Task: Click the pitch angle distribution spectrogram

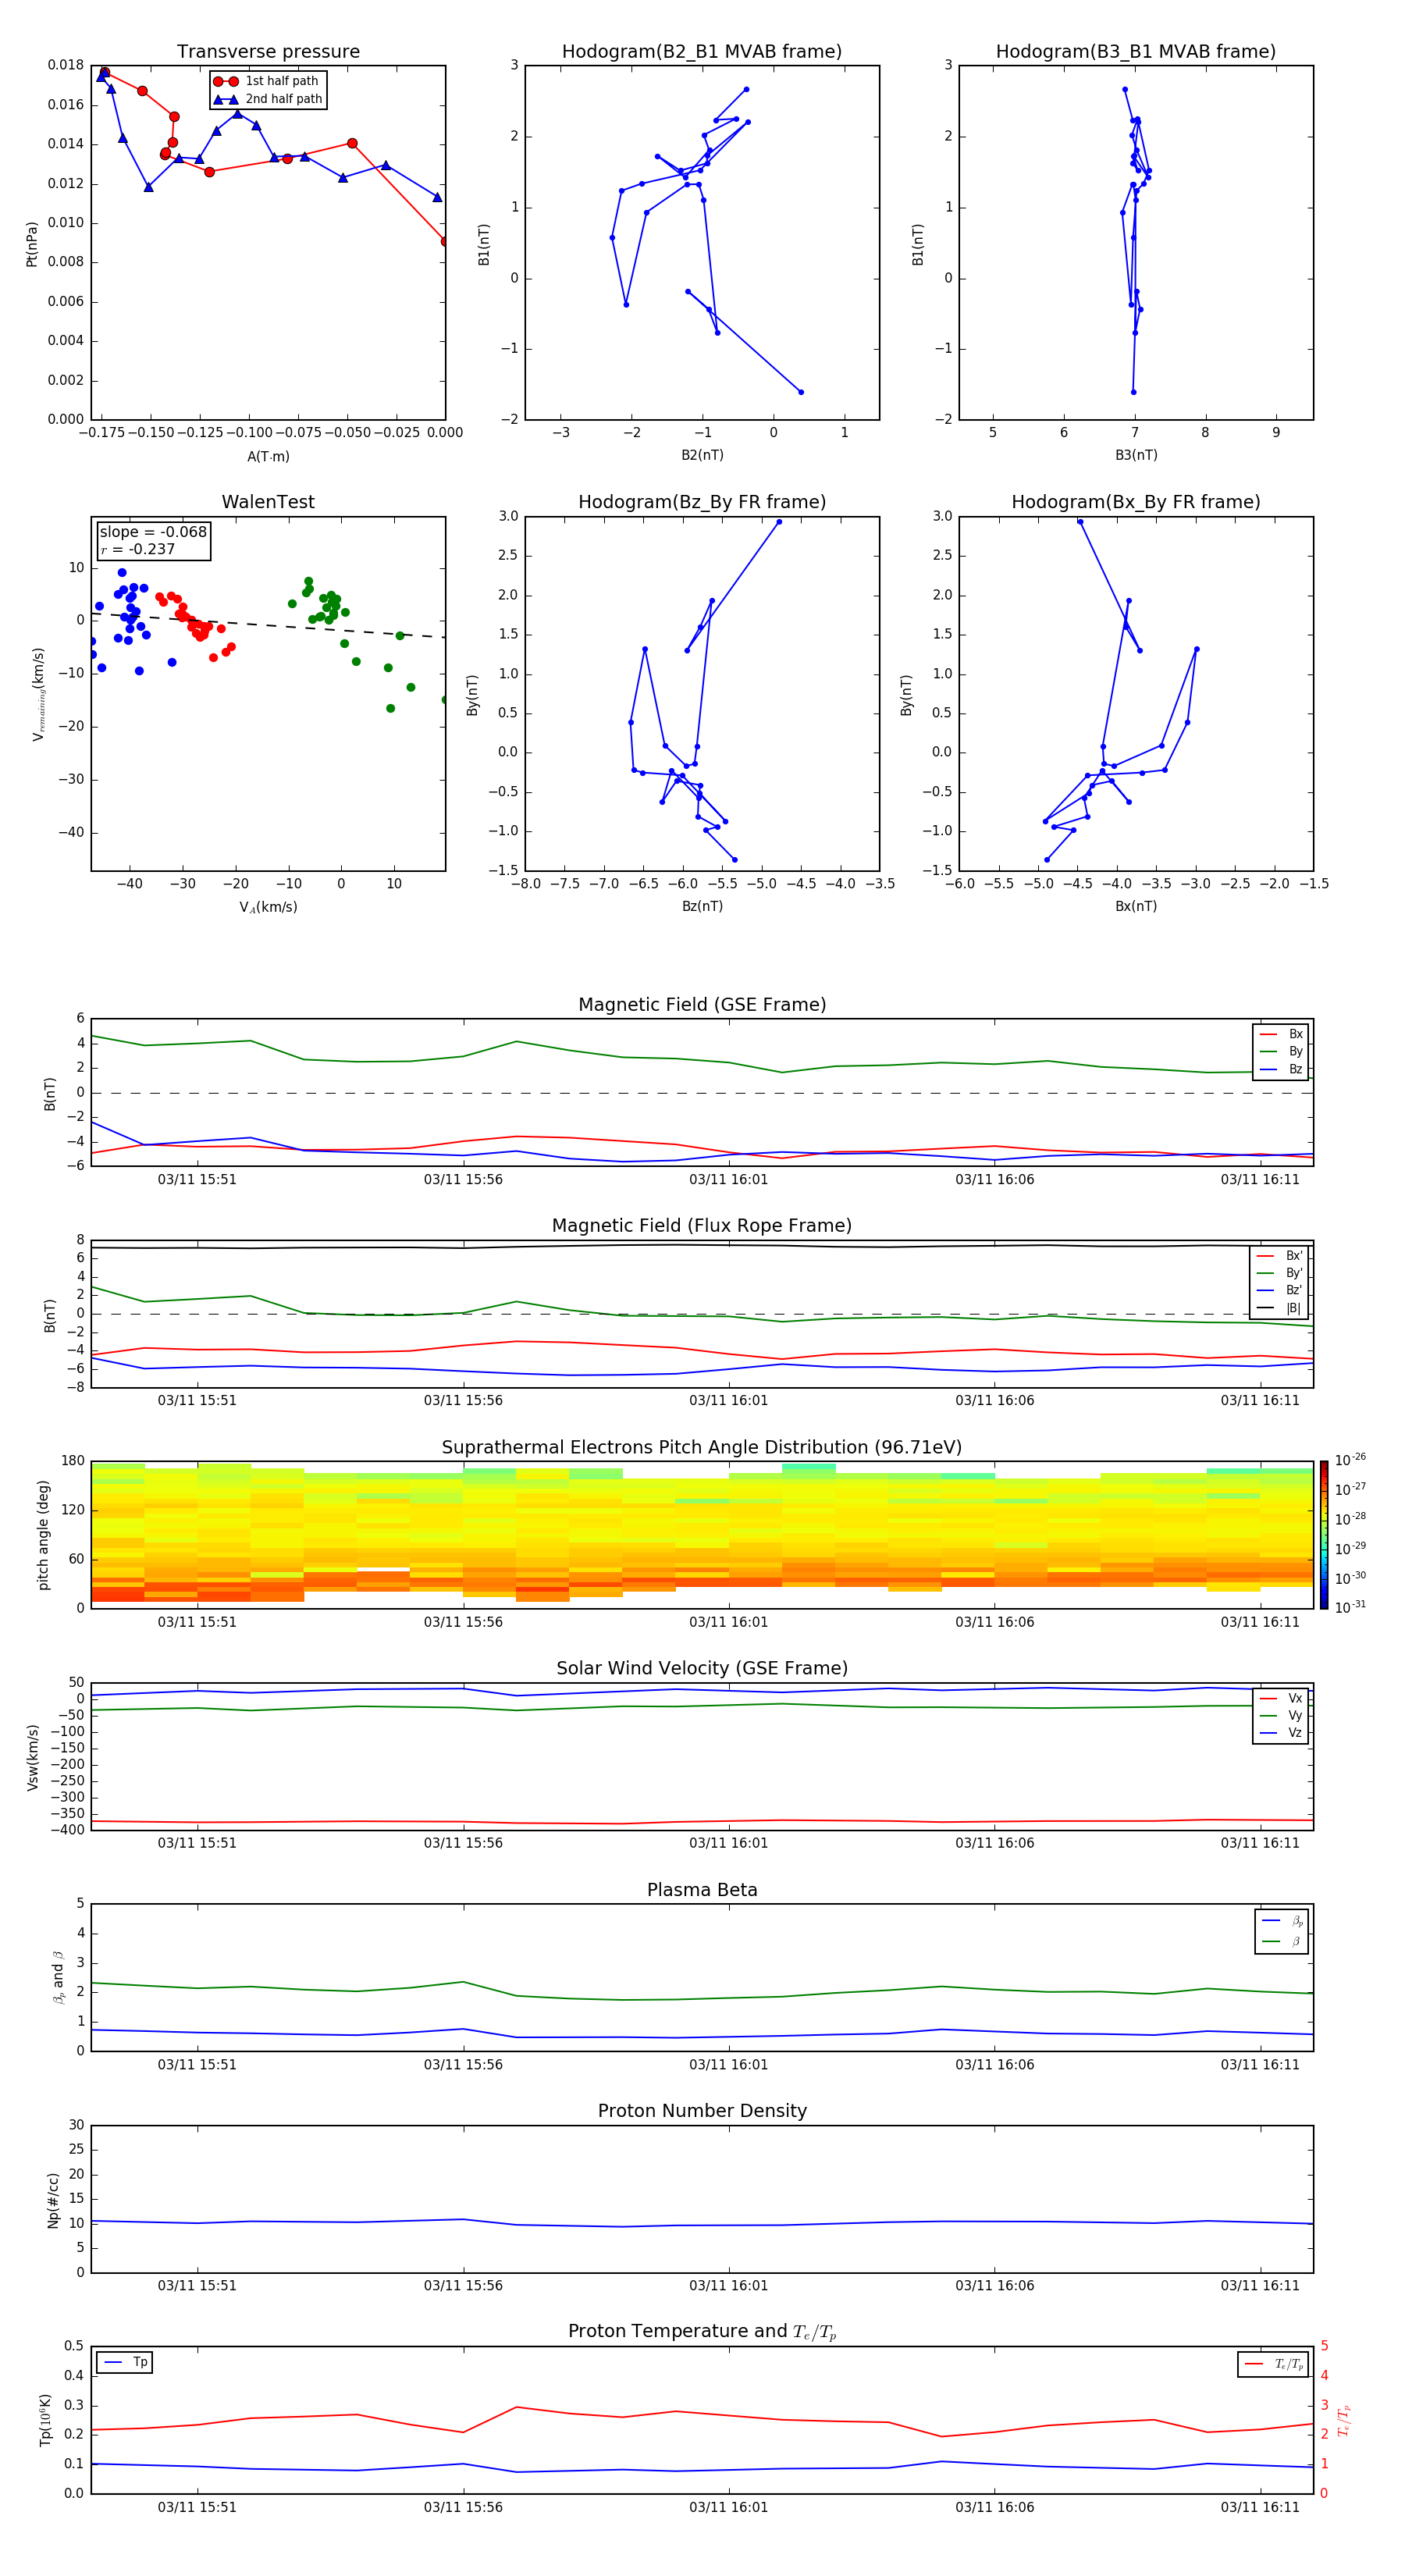Action: 702,1534
